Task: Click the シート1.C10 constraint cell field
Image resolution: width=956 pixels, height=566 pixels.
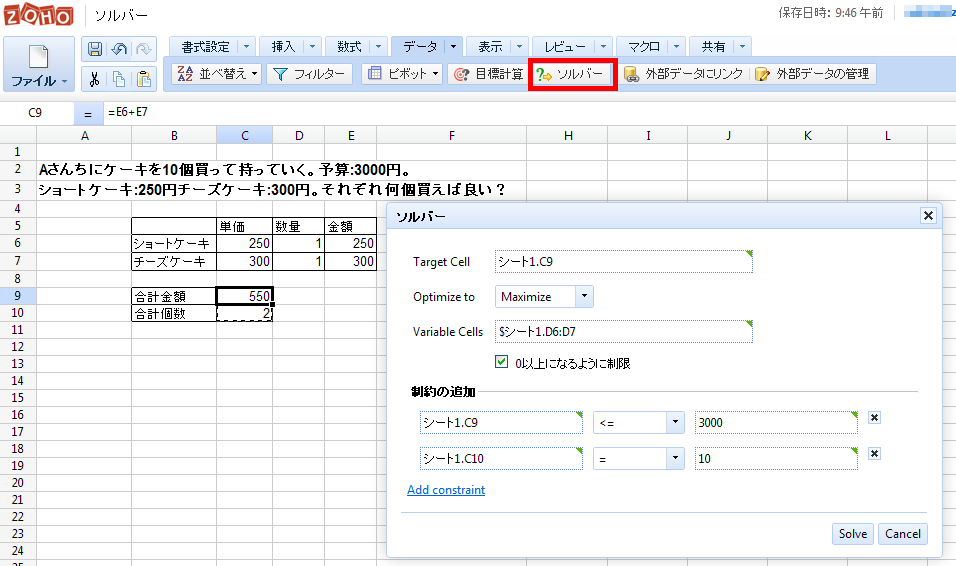Action: click(x=501, y=458)
